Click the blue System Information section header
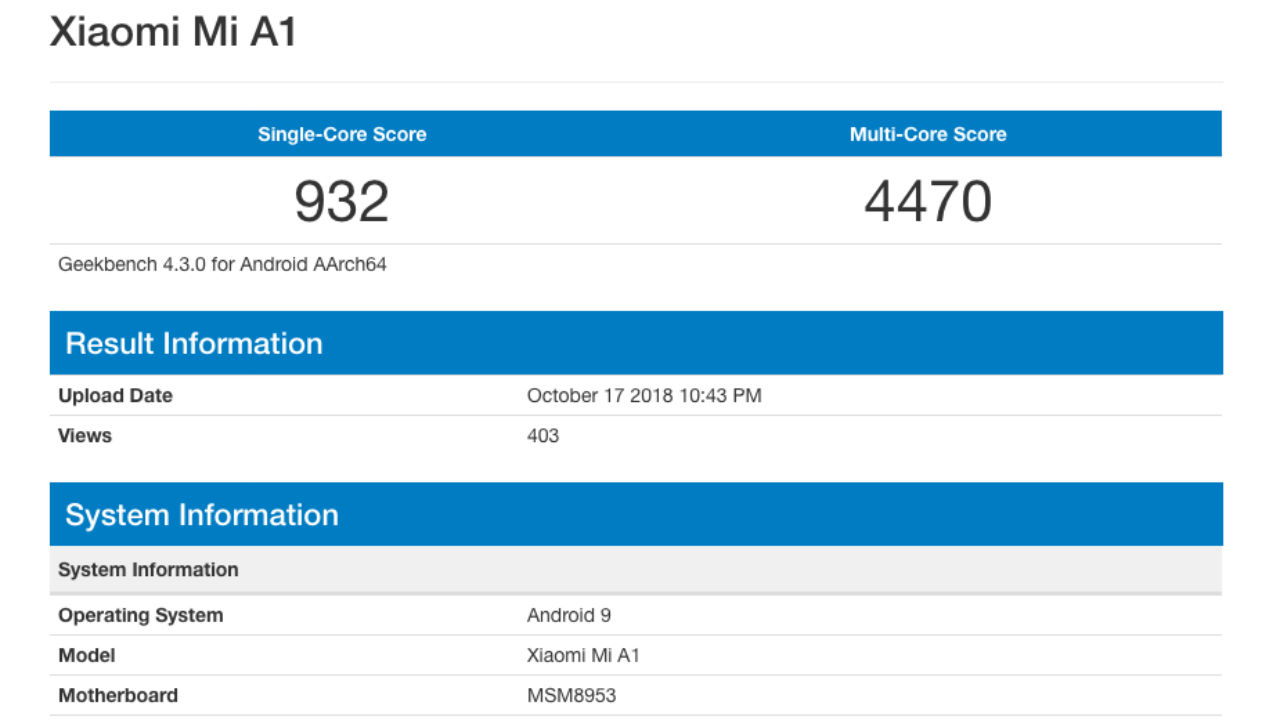Image resolution: width=1280 pixels, height=720 pixels. click(x=636, y=514)
